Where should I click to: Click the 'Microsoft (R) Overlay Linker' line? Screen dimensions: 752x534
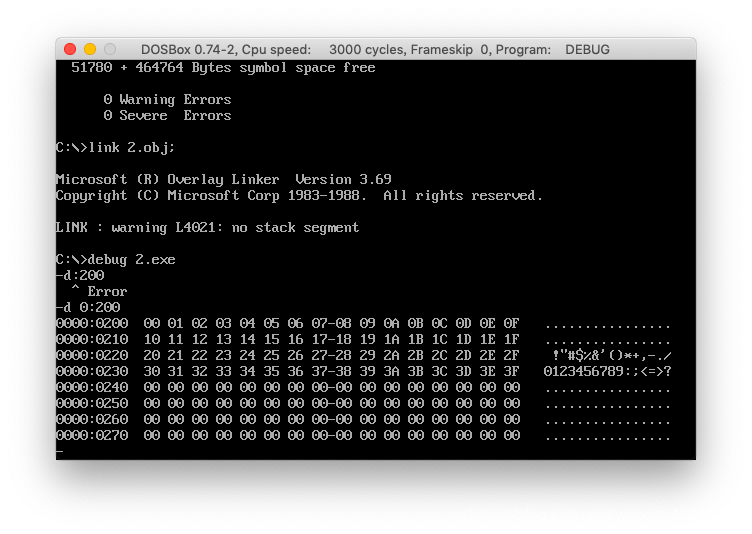click(223, 179)
